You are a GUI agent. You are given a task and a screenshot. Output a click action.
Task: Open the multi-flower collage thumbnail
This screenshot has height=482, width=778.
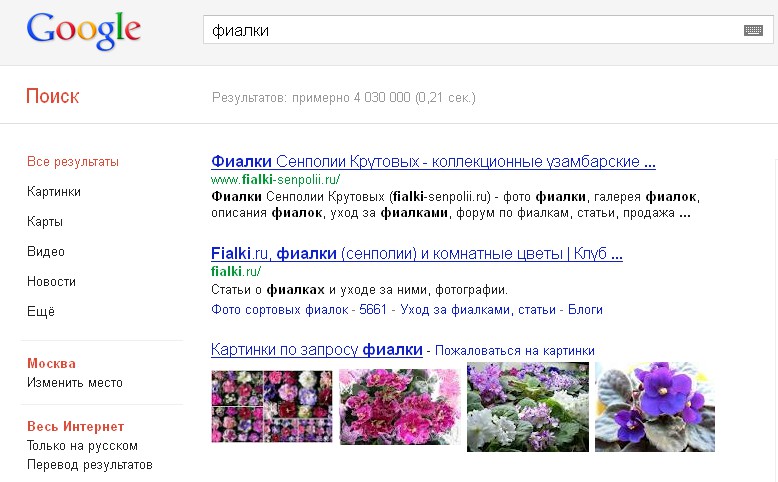click(x=271, y=407)
